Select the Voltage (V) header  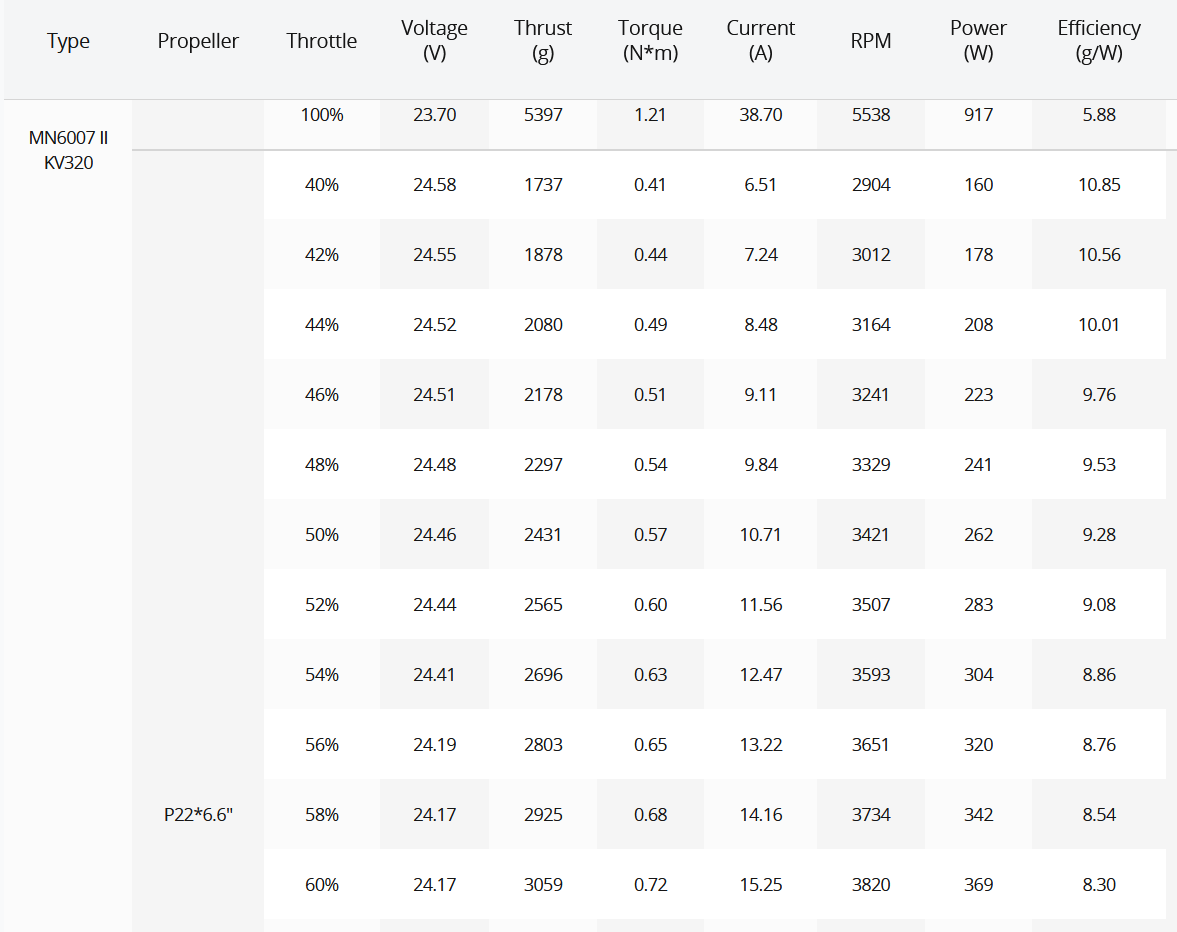click(x=435, y=41)
